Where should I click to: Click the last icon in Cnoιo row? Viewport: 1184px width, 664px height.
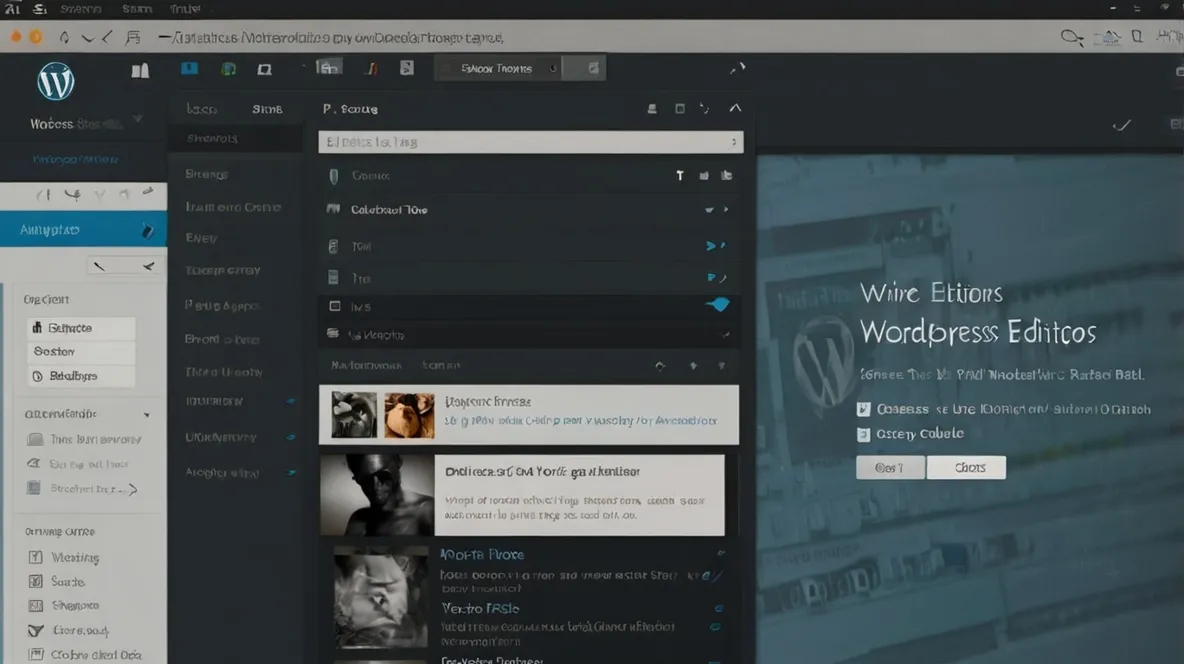(x=726, y=175)
